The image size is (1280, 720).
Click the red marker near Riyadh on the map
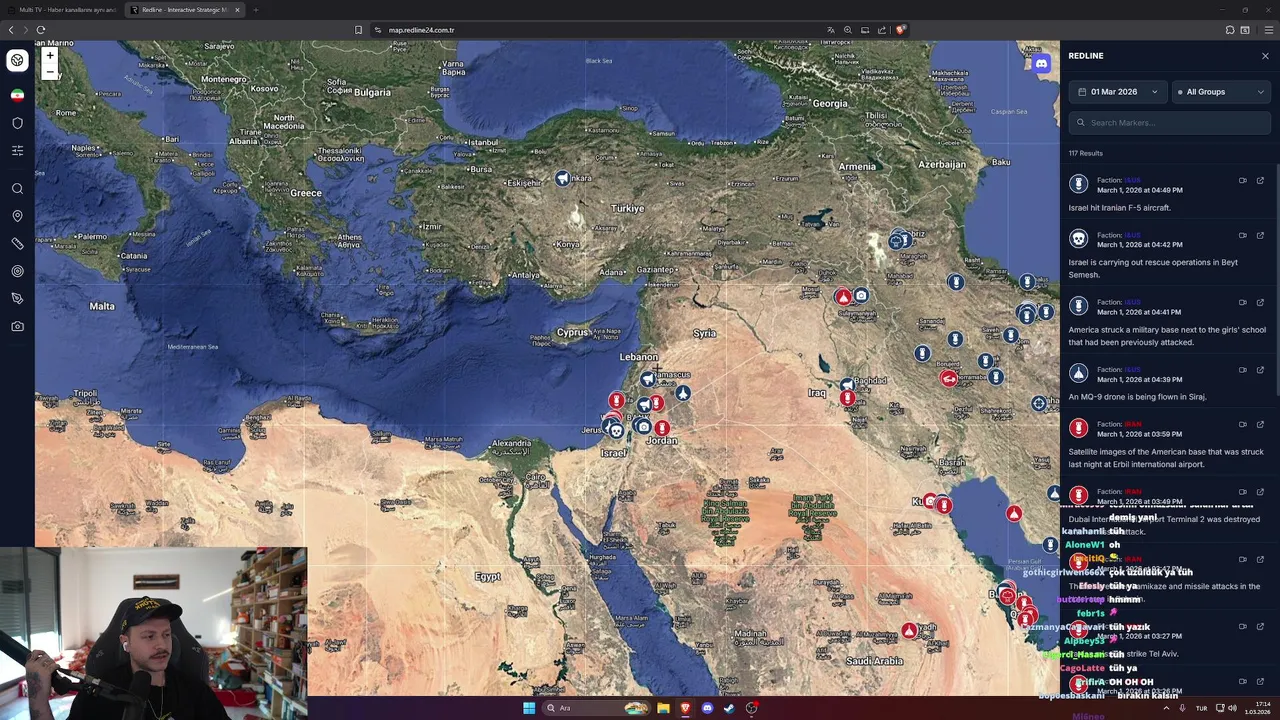908,631
